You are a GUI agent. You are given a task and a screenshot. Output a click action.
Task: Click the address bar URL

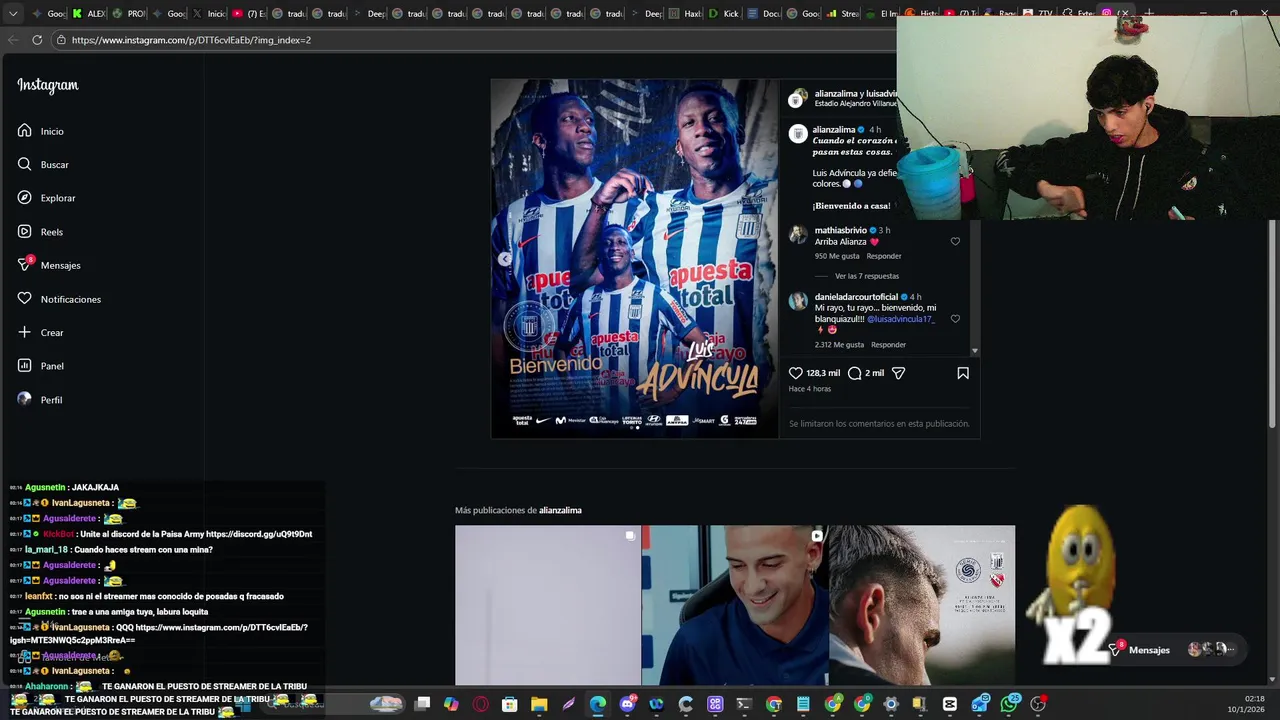191,40
